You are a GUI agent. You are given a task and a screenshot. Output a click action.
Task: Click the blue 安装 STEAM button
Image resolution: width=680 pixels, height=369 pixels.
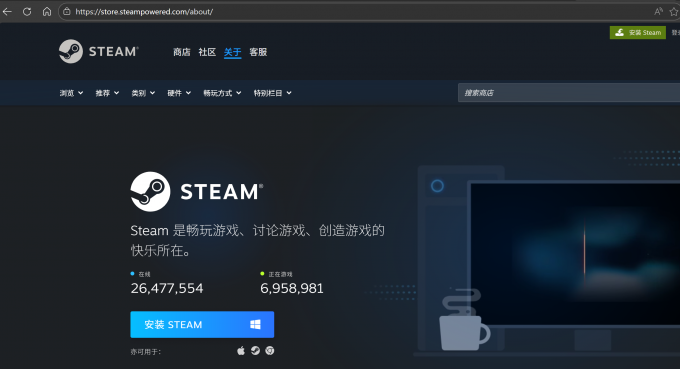click(202, 324)
